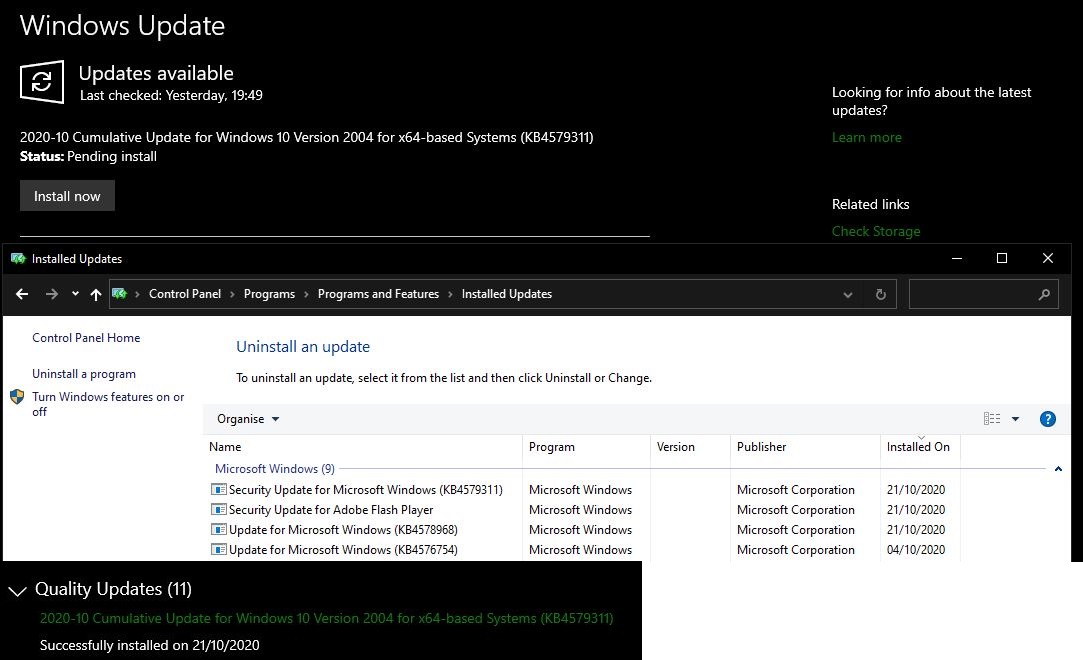
Task: Sort by the Installed On column header
Action: click(920, 447)
